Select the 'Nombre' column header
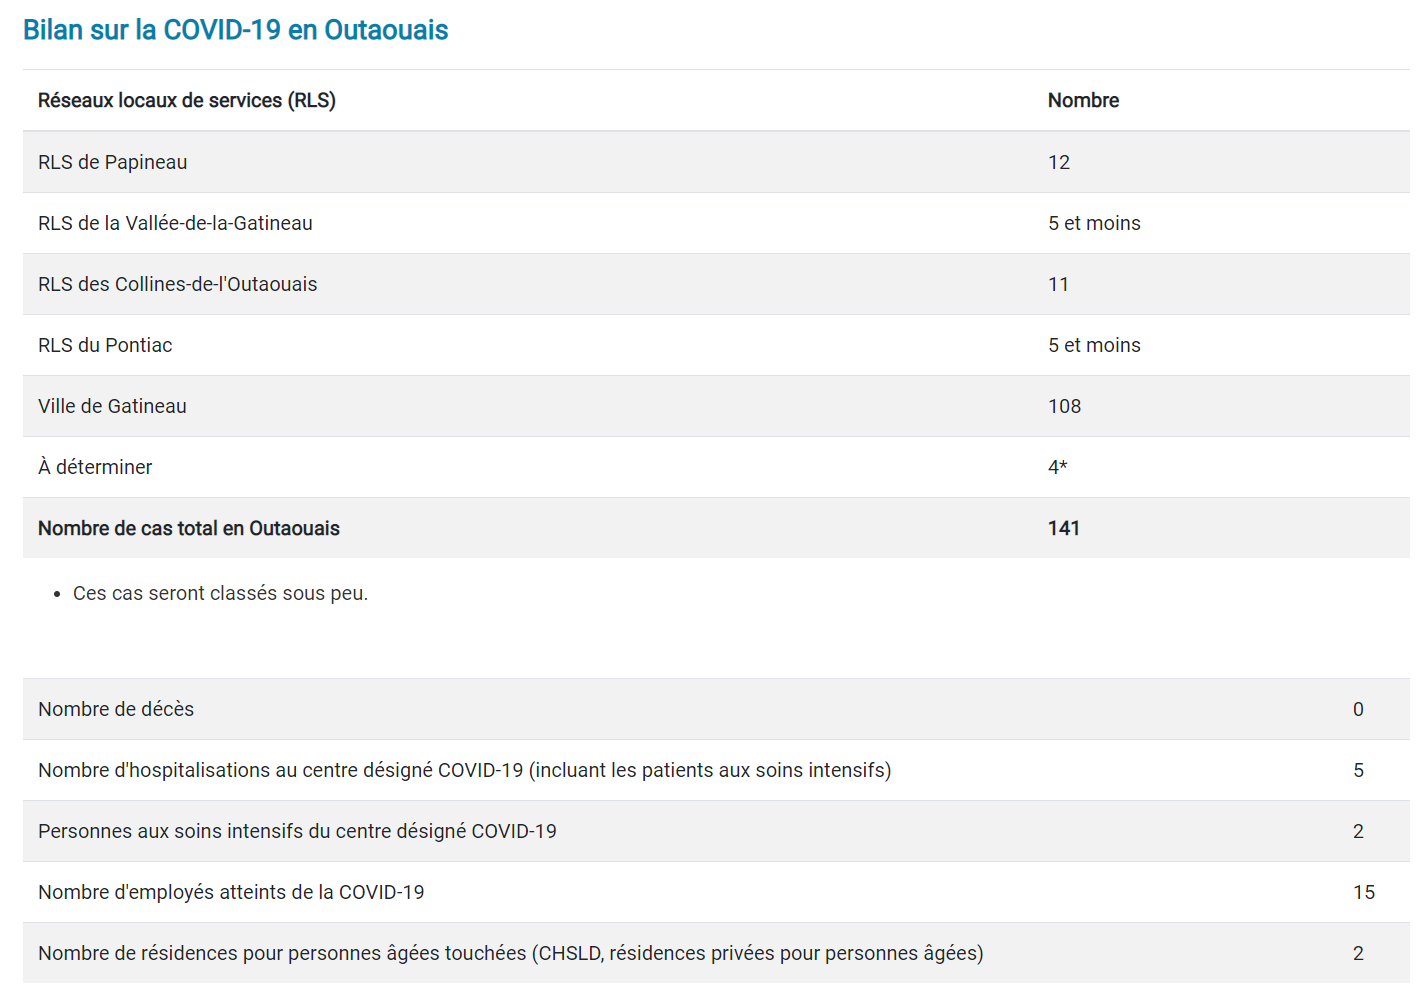 click(1083, 100)
